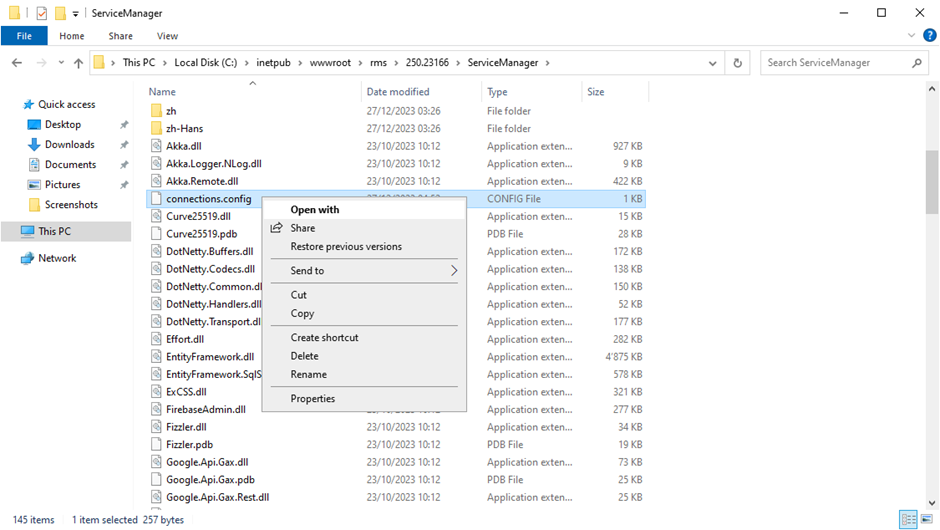Select the Effort.dll file name
Image resolution: width=940 pixels, height=530 pixels.
pyautogui.click(x=185, y=339)
